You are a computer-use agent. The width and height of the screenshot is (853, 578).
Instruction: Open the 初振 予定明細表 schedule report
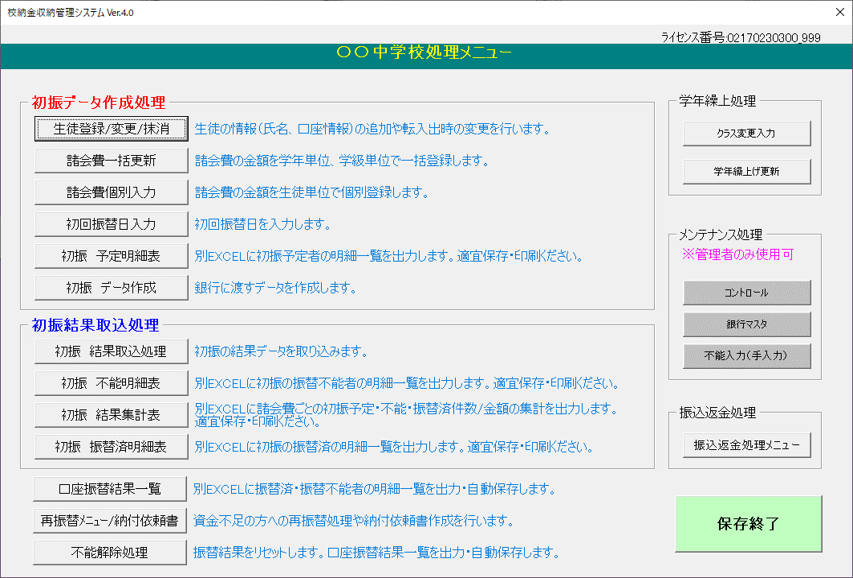[x=108, y=257]
